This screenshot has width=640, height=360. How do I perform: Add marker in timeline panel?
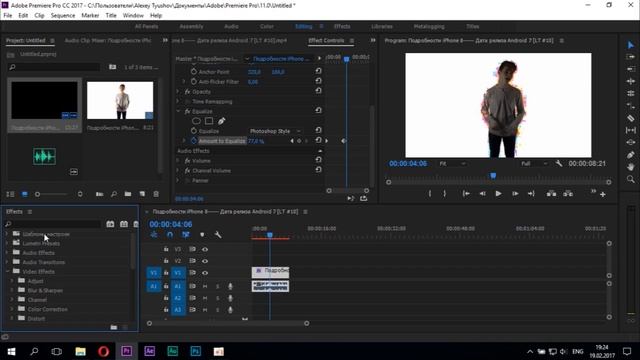(202, 235)
